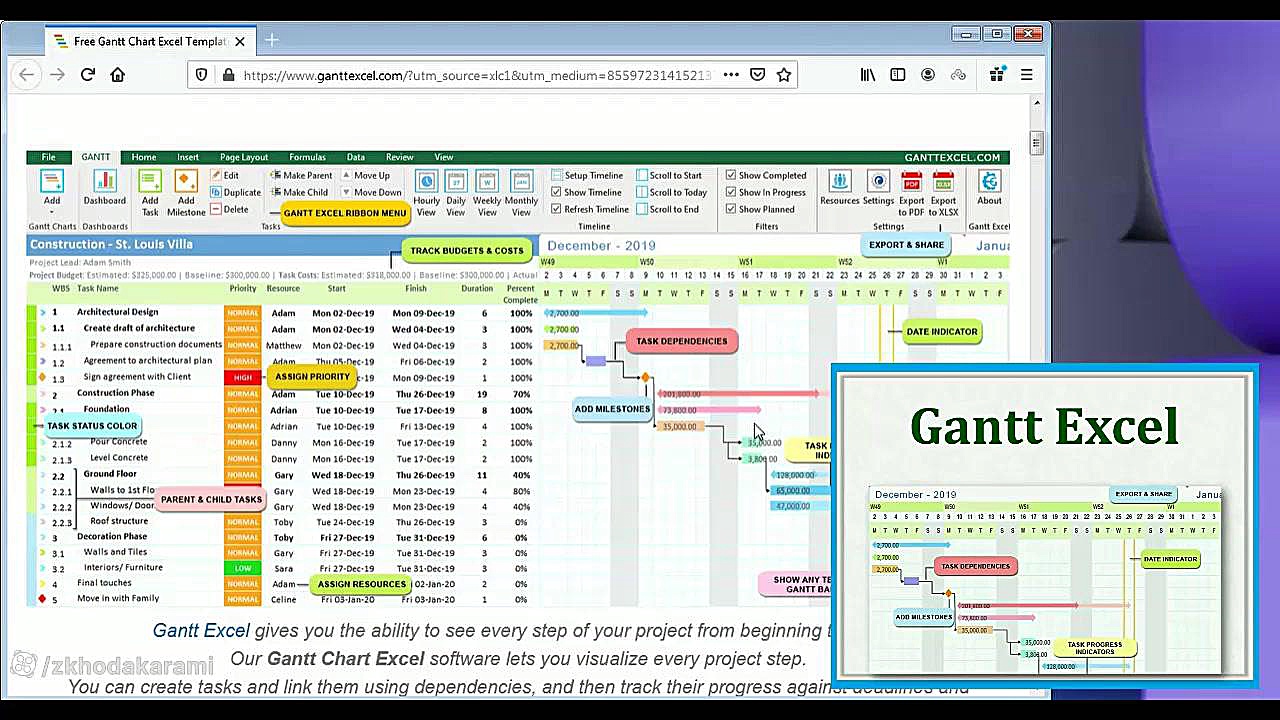Open the Gantt Settings icon
The width and height of the screenshot is (1280, 720).
[878, 181]
